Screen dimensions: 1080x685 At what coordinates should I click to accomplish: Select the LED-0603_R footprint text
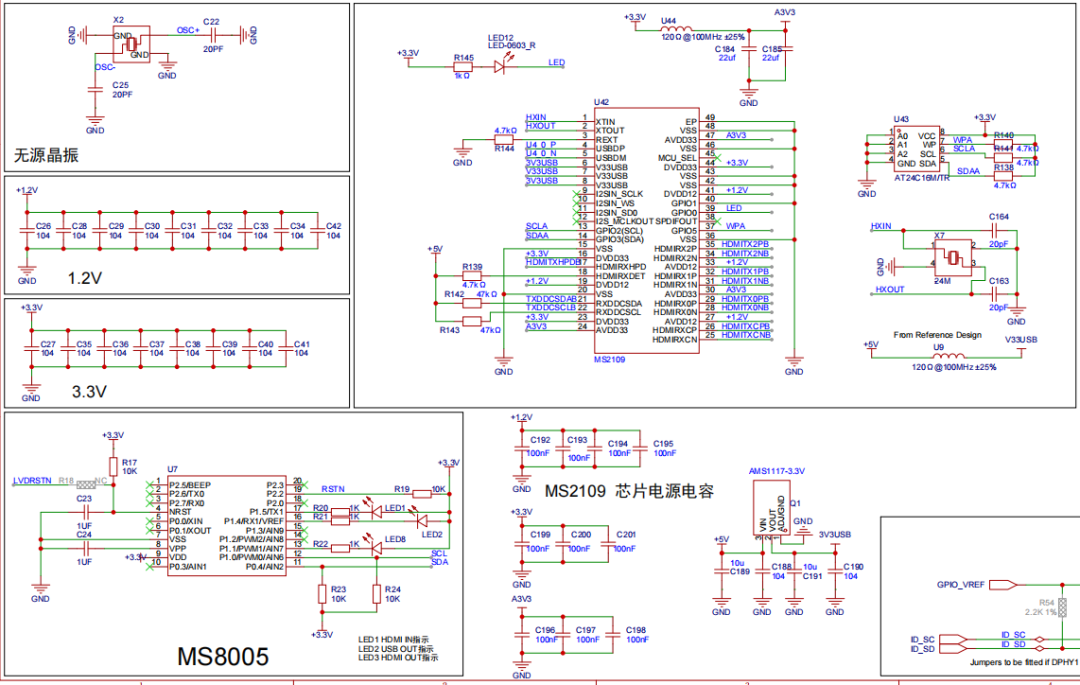tap(511, 45)
